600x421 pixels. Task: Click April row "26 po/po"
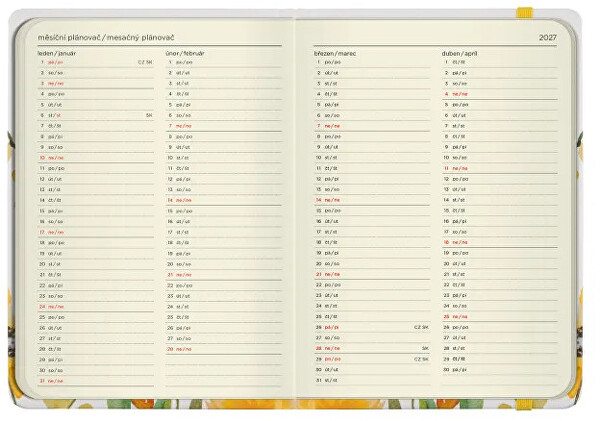[500, 328]
